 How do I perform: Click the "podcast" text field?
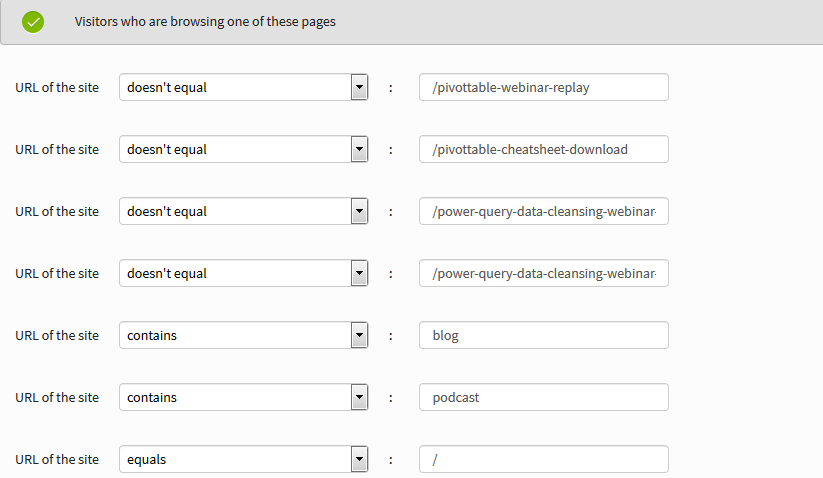click(x=543, y=398)
